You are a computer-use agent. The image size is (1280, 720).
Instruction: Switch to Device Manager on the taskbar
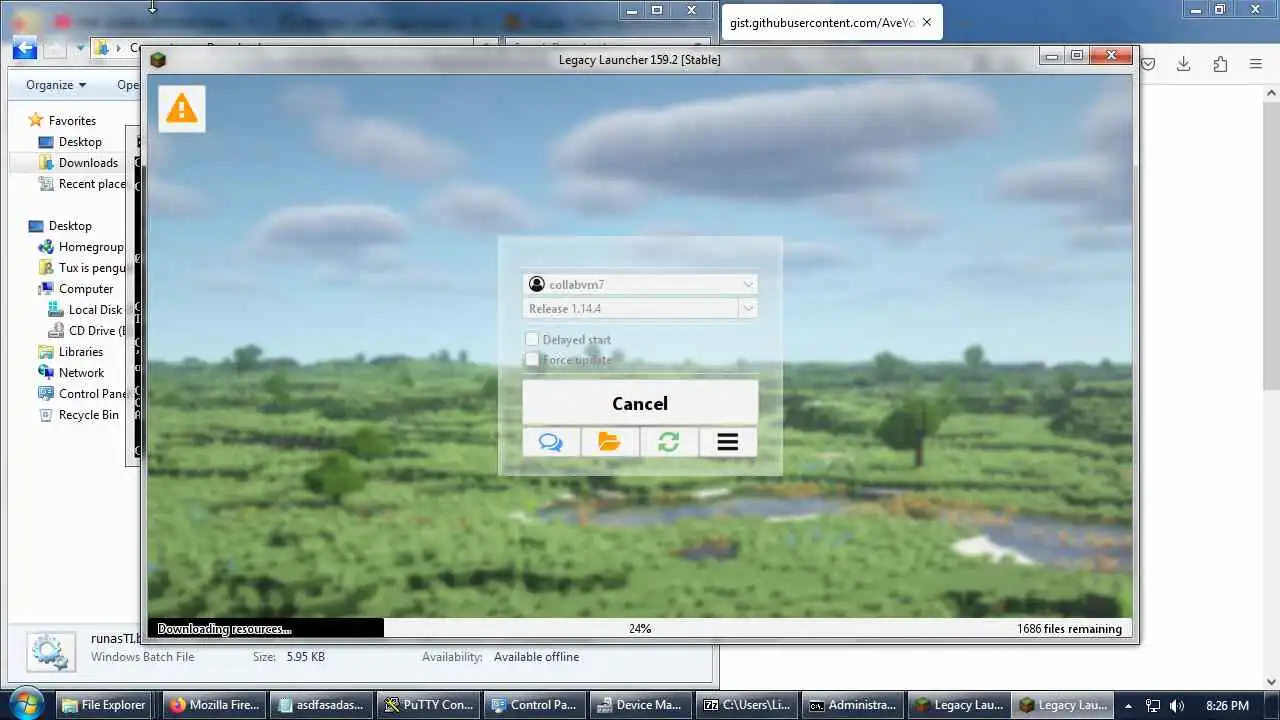(x=640, y=705)
